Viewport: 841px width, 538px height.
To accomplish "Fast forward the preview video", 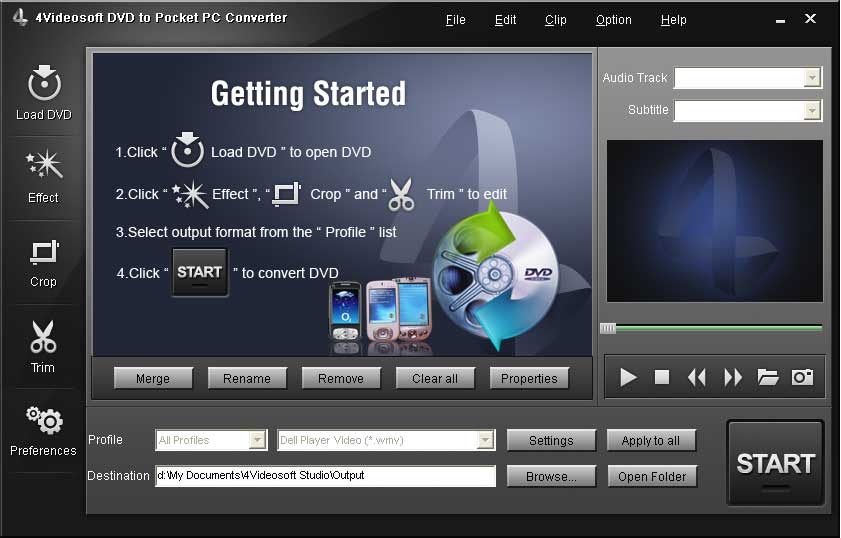I will point(733,377).
